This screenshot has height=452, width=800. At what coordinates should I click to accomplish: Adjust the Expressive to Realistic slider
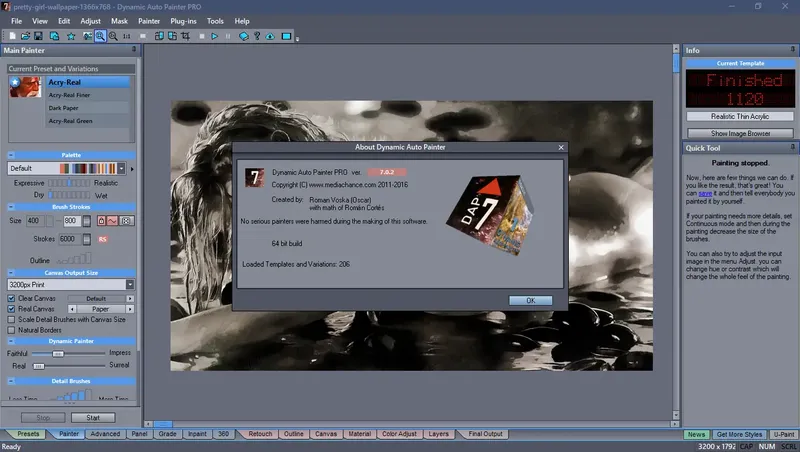click(69, 183)
